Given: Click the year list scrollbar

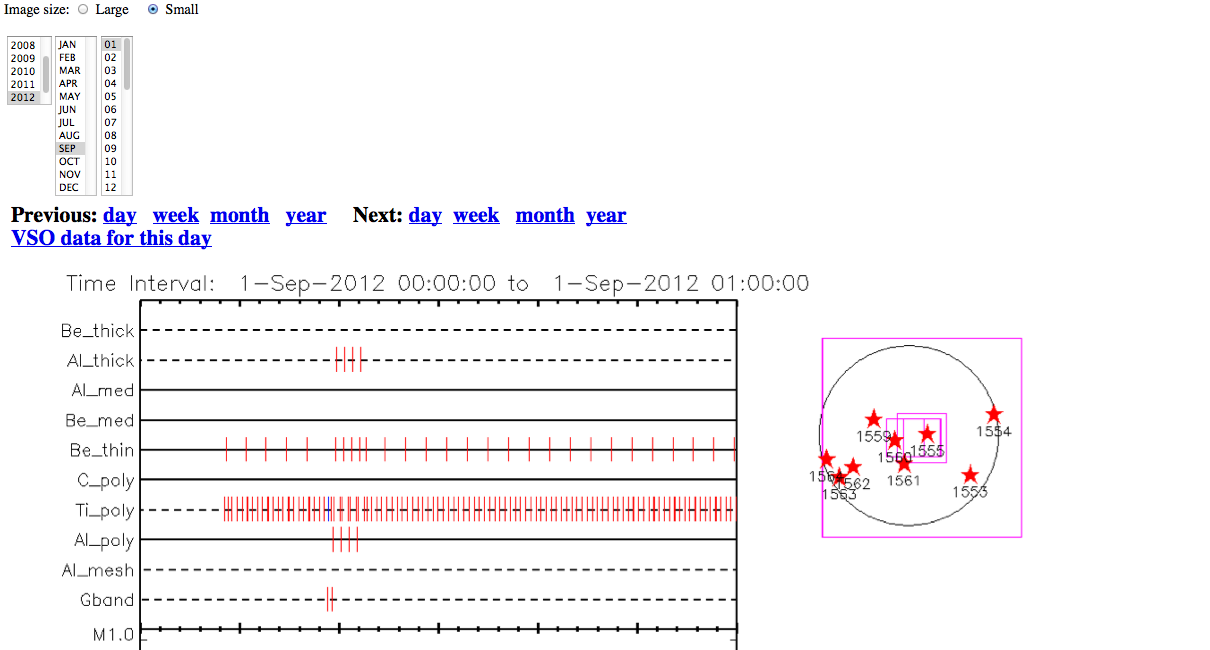Looking at the screenshot, I should [46, 70].
